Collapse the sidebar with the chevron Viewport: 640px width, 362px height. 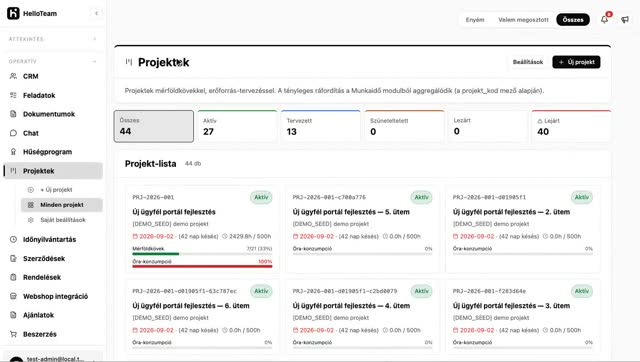96,13
